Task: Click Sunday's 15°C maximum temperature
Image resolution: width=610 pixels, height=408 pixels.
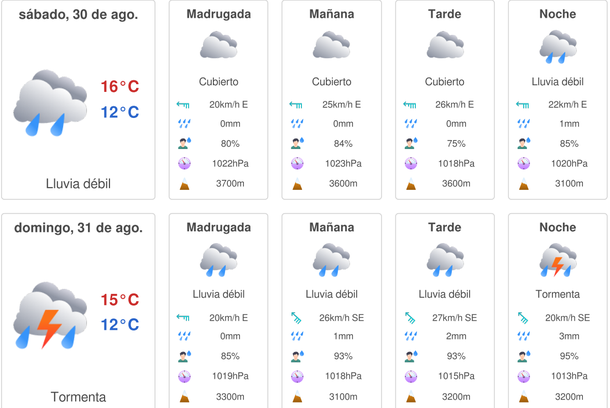Action: point(119,300)
